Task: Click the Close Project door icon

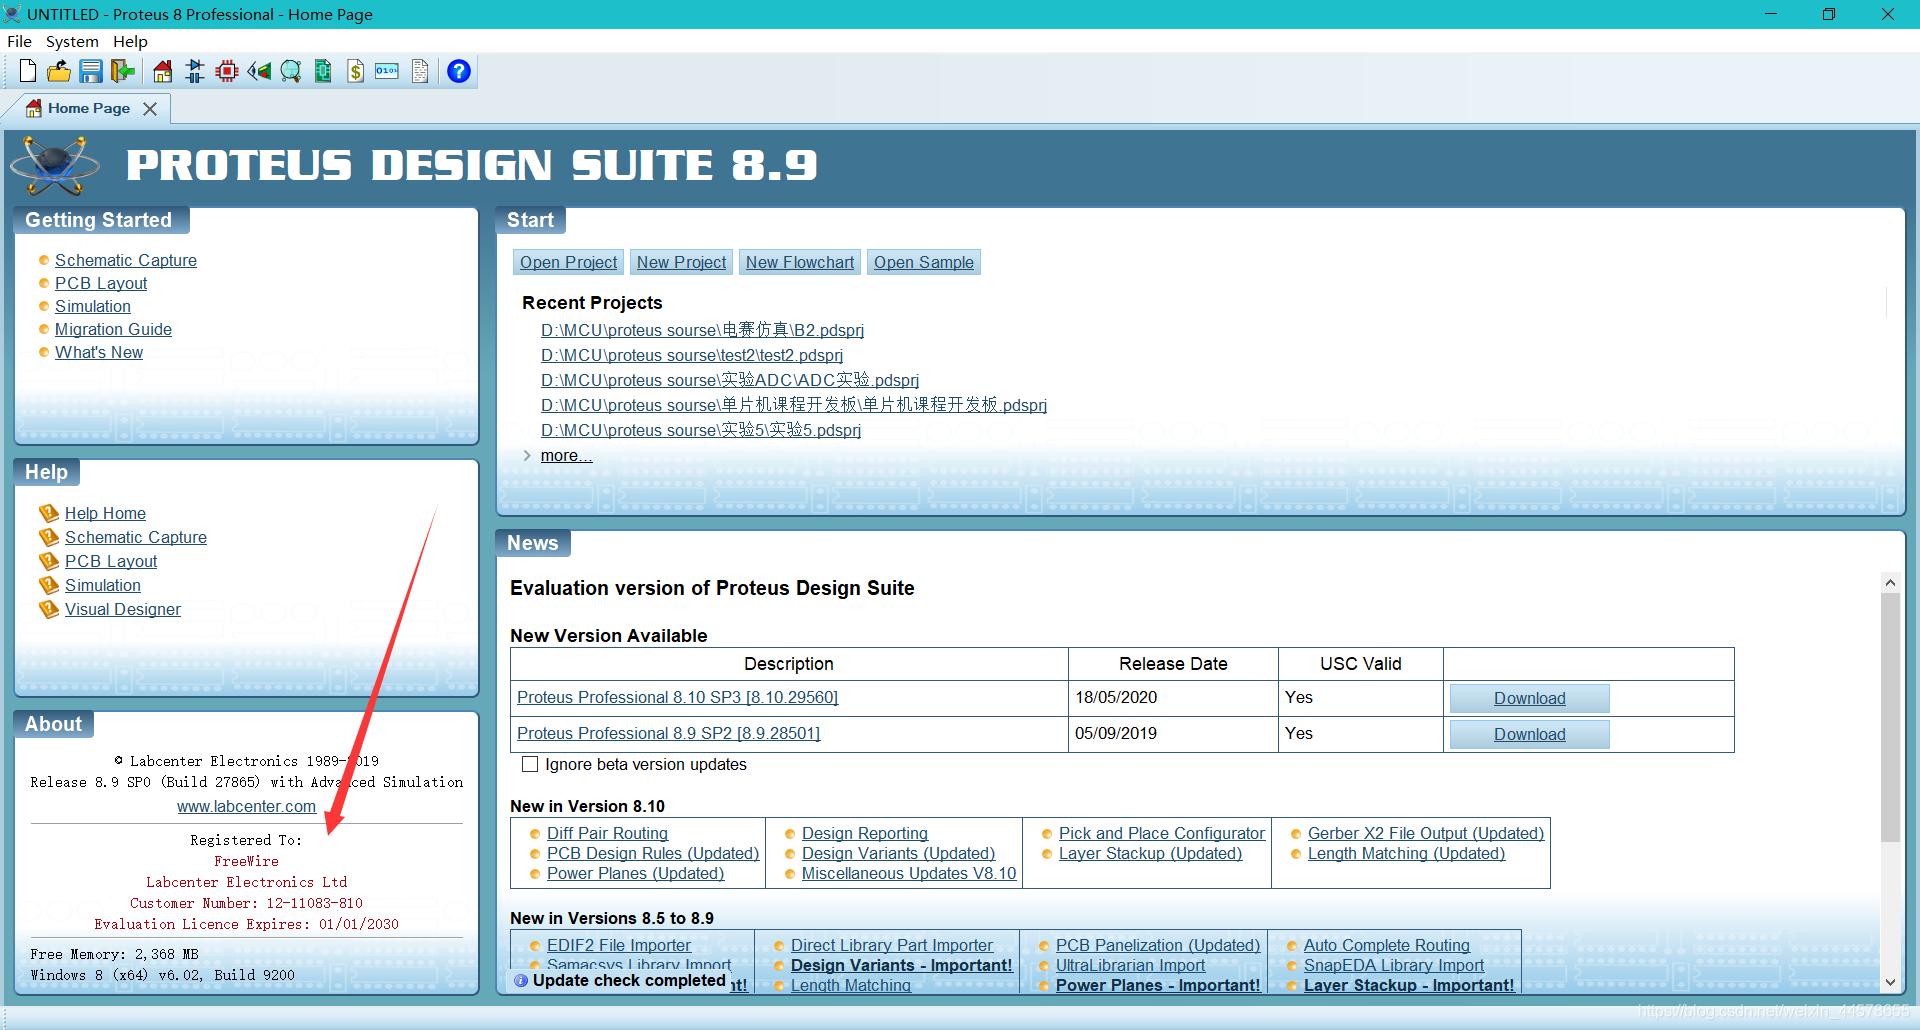Action: (122, 71)
